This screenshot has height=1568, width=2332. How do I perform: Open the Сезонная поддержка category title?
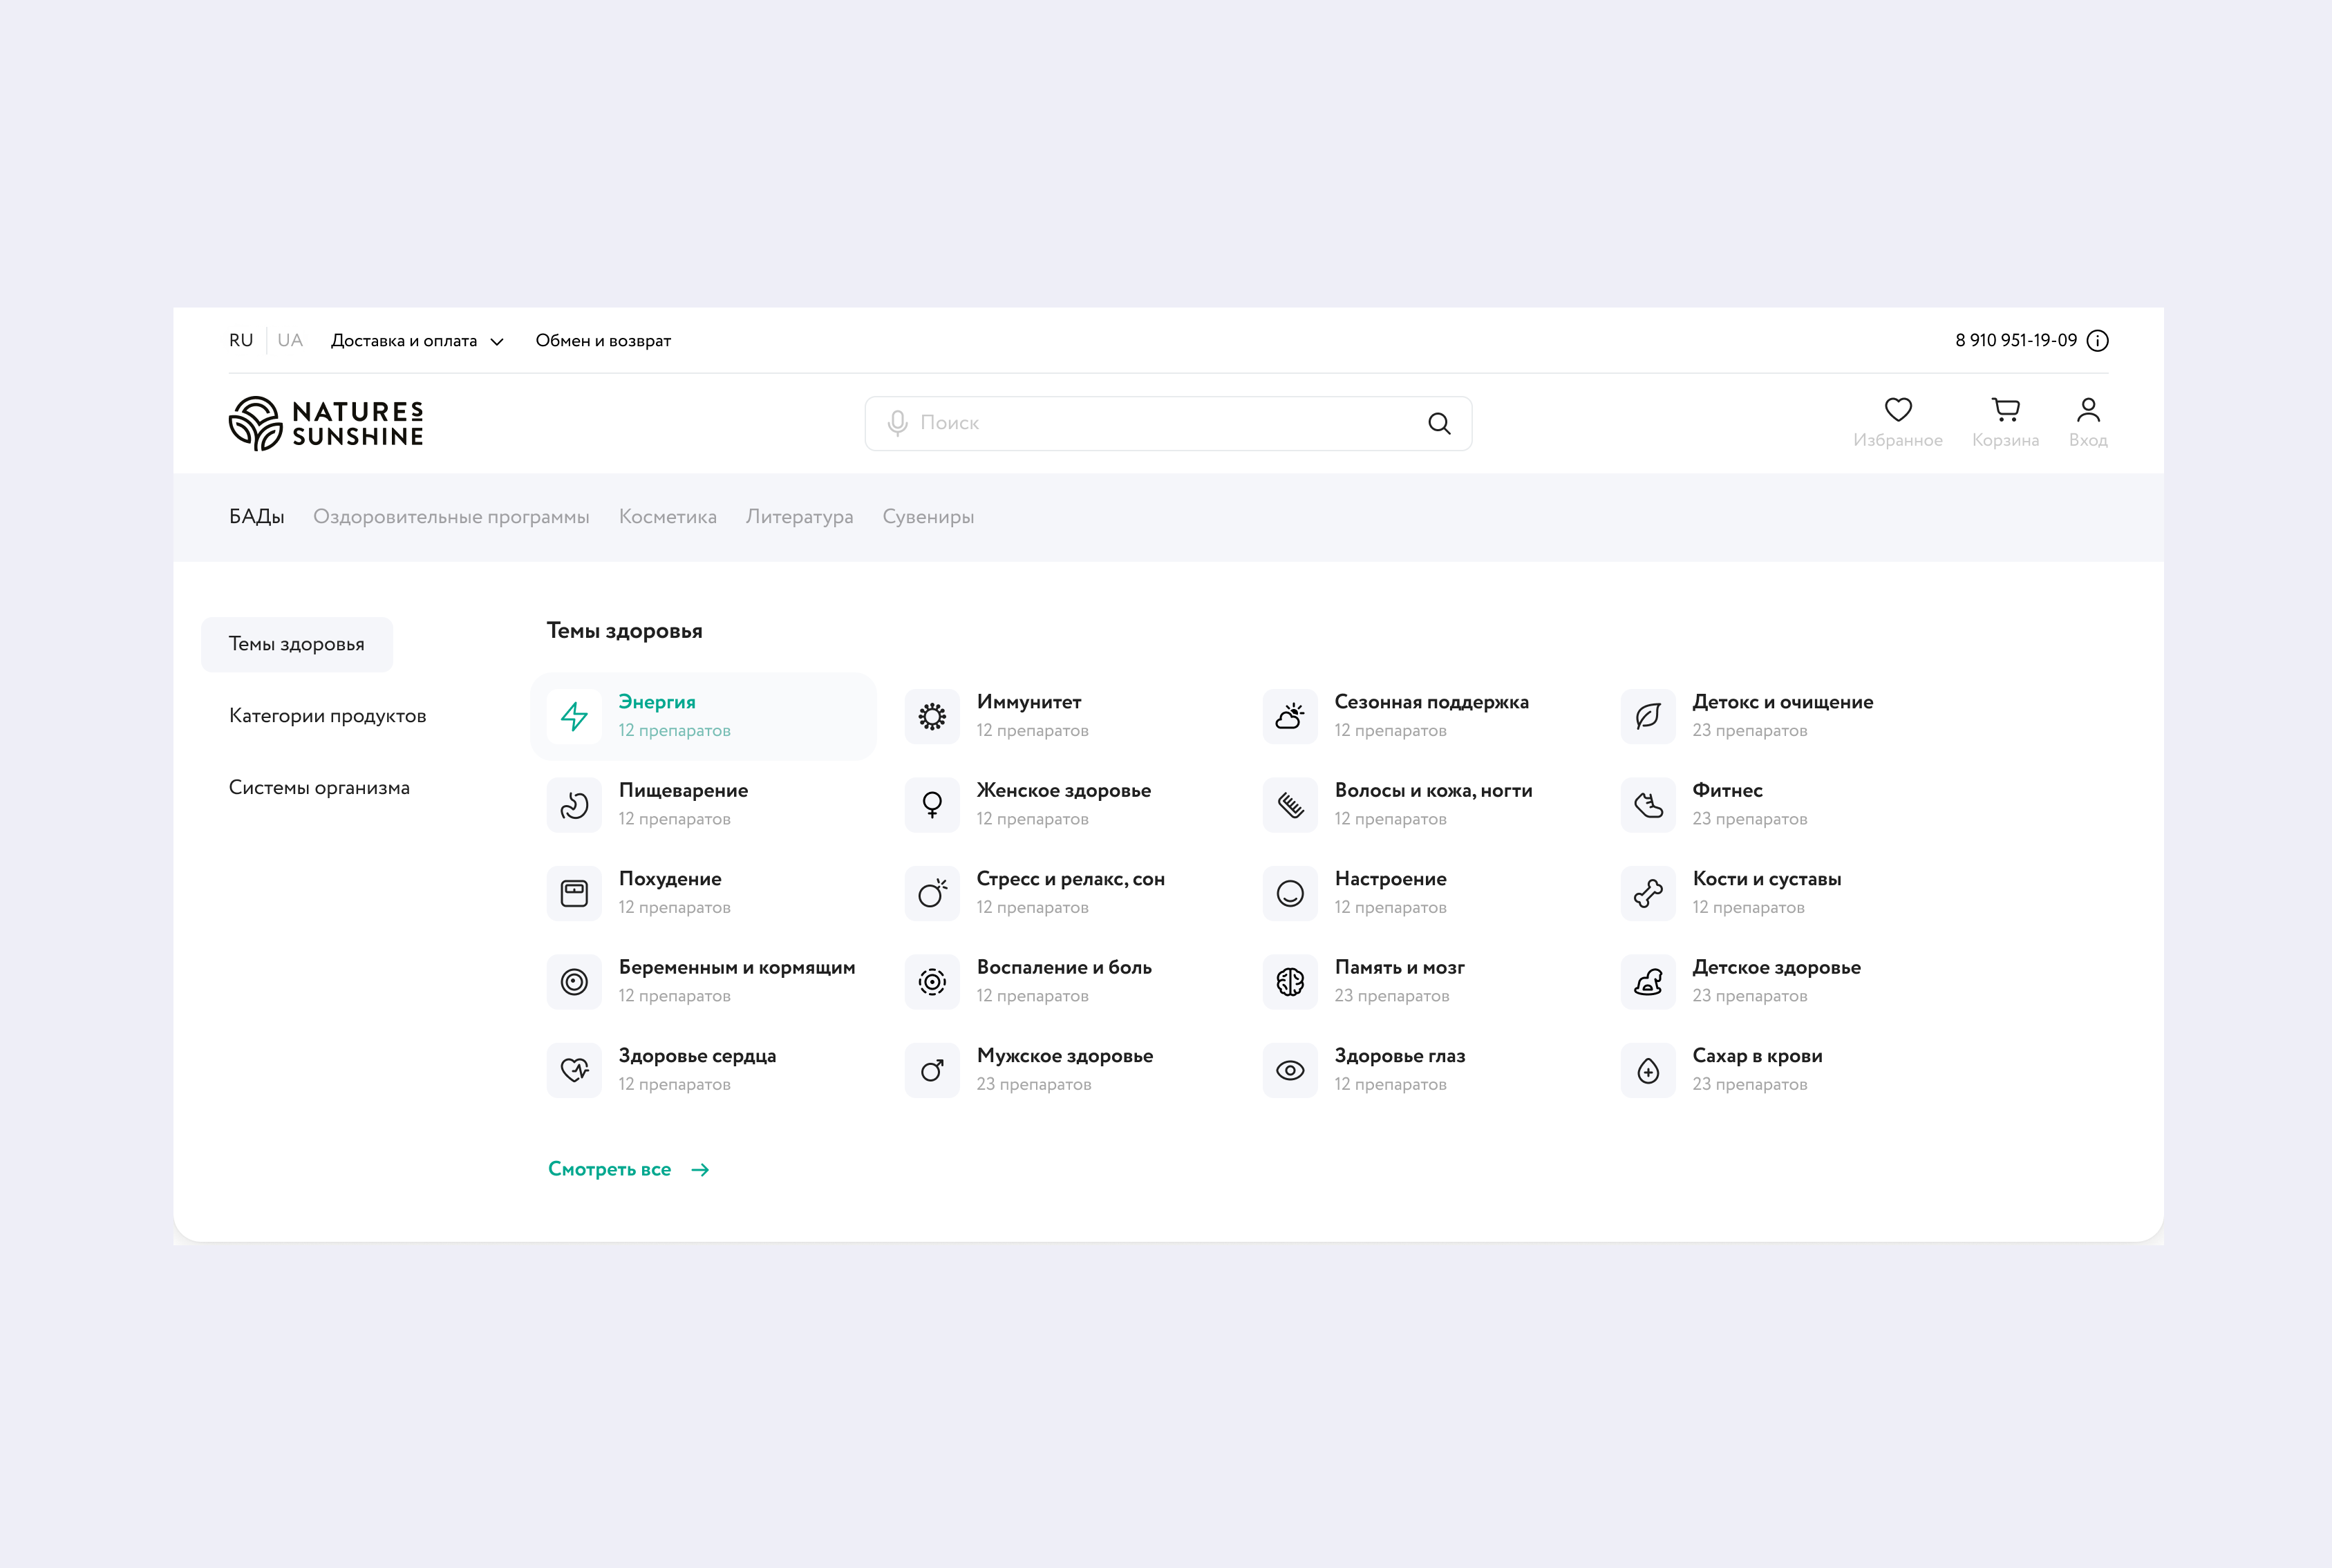coord(1431,702)
